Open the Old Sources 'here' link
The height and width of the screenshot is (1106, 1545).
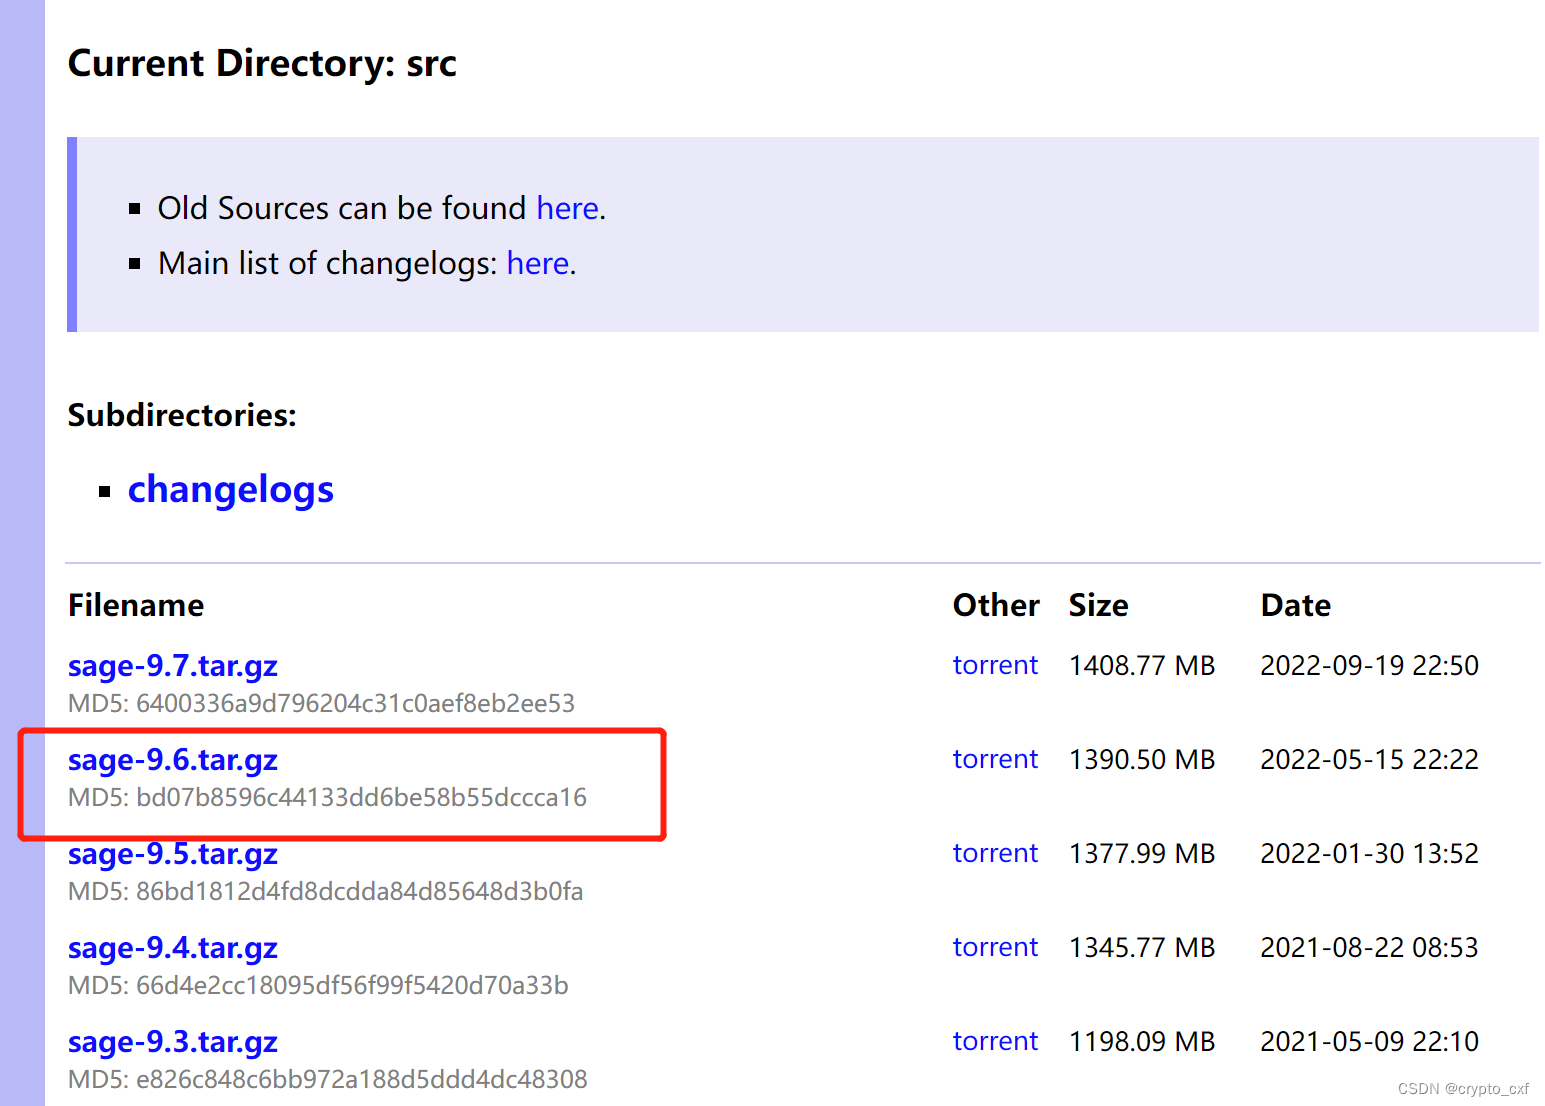tap(567, 208)
